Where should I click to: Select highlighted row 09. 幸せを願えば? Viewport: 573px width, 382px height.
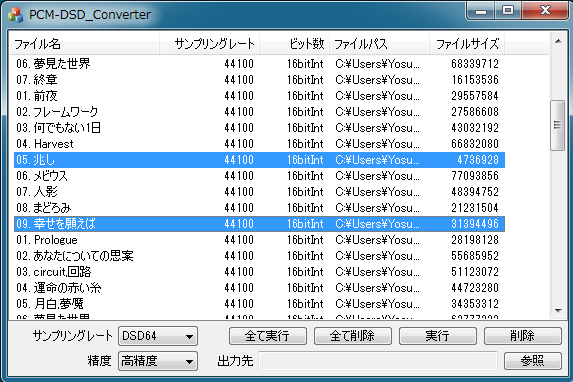click(x=259, y=224)
